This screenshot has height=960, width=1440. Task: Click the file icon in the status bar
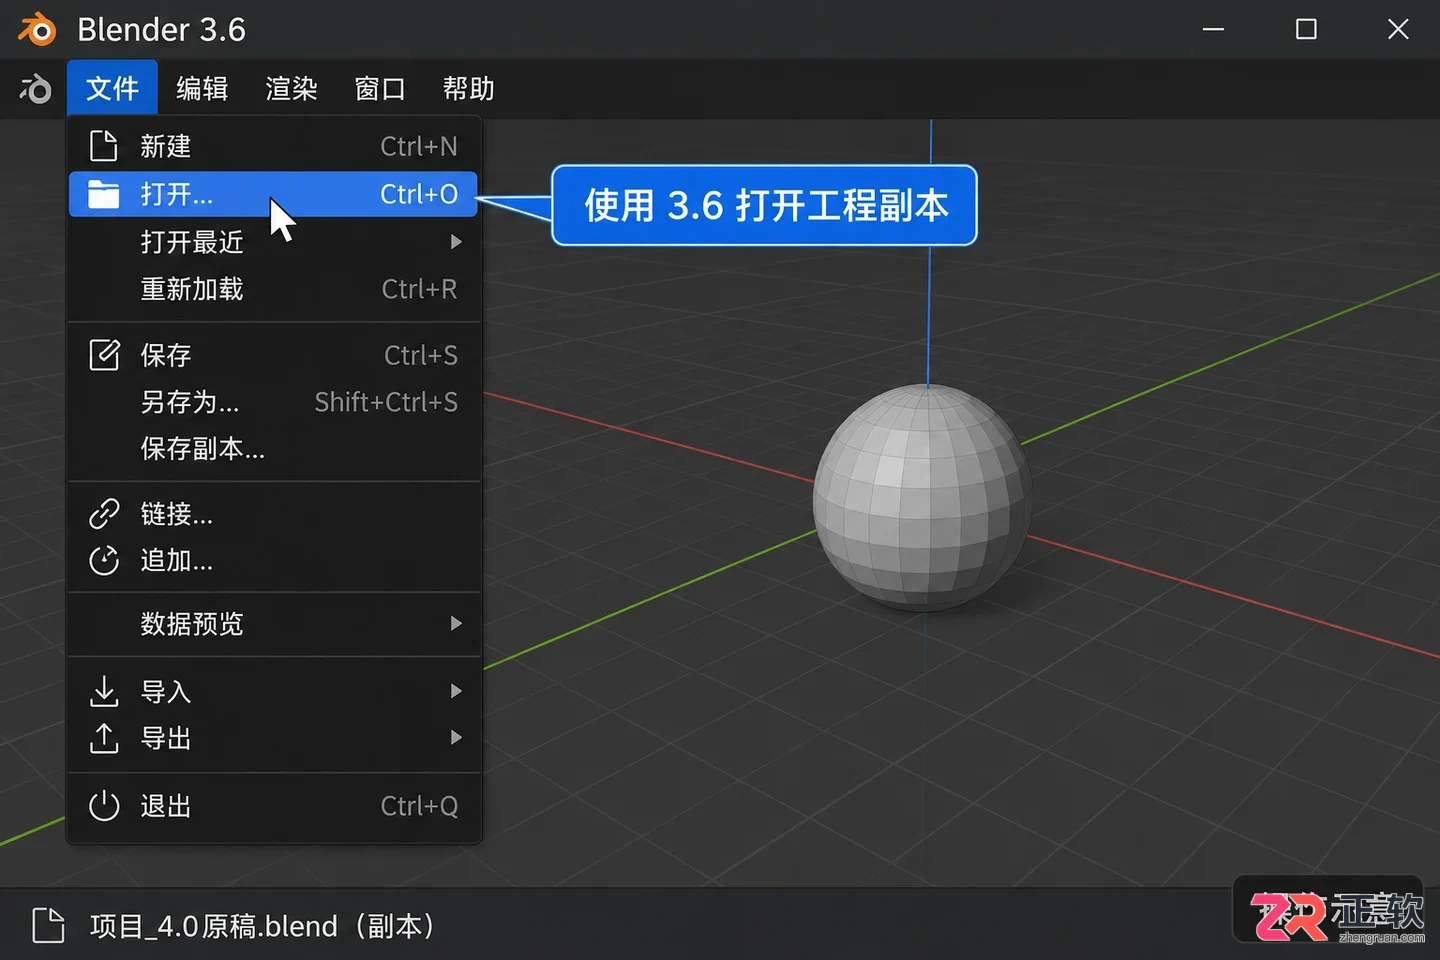click(49, 926)
